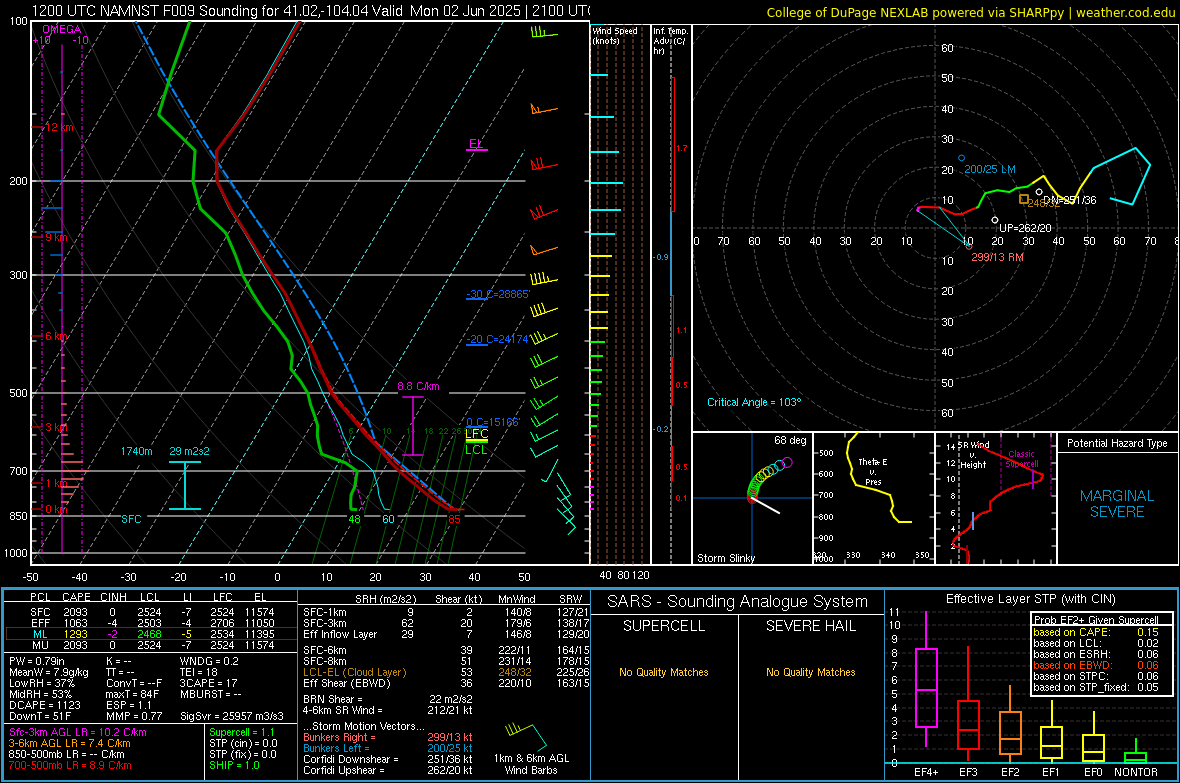Click the 8.8 C/km lapse rate label
The height and width of the screenshot is (783, 1180).
(x=418, y=386)
